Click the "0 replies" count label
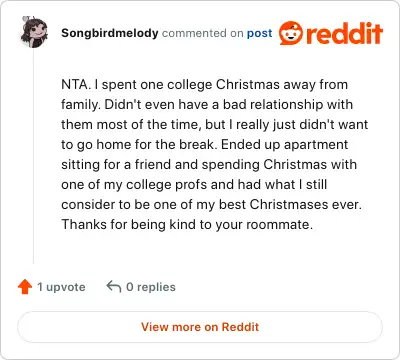This screenshot has height=360, width=400. pos(151,287)
